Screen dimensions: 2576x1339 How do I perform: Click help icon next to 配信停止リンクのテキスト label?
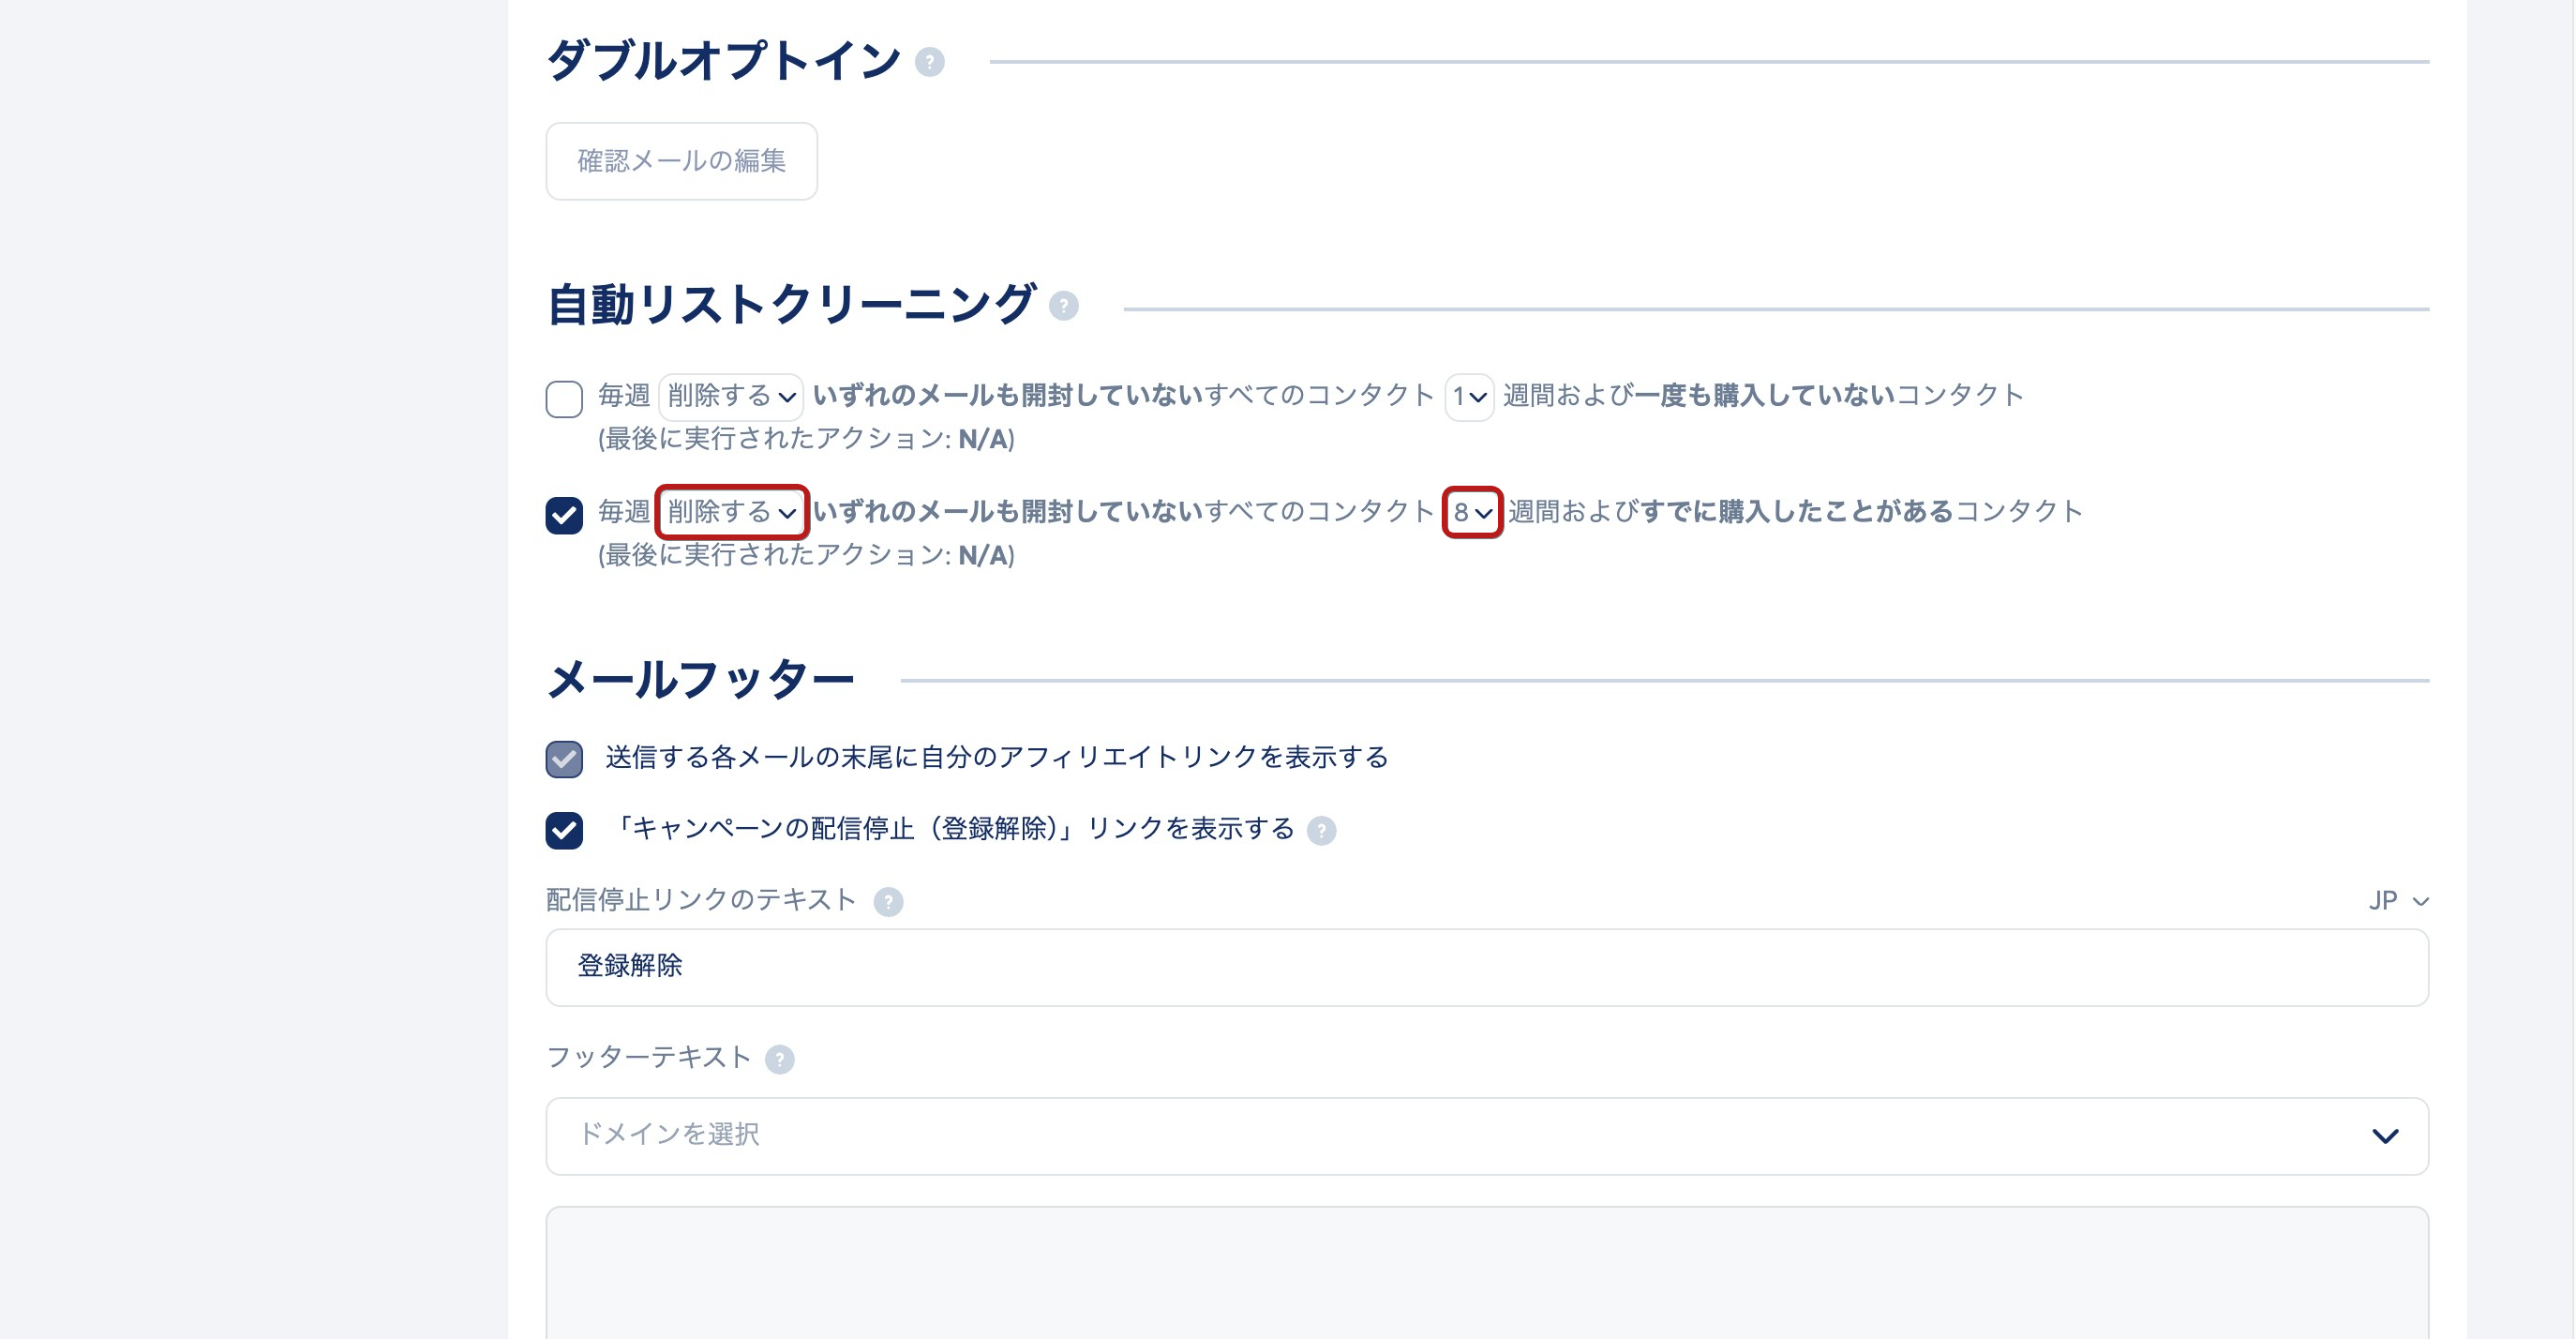coord(888,902)
